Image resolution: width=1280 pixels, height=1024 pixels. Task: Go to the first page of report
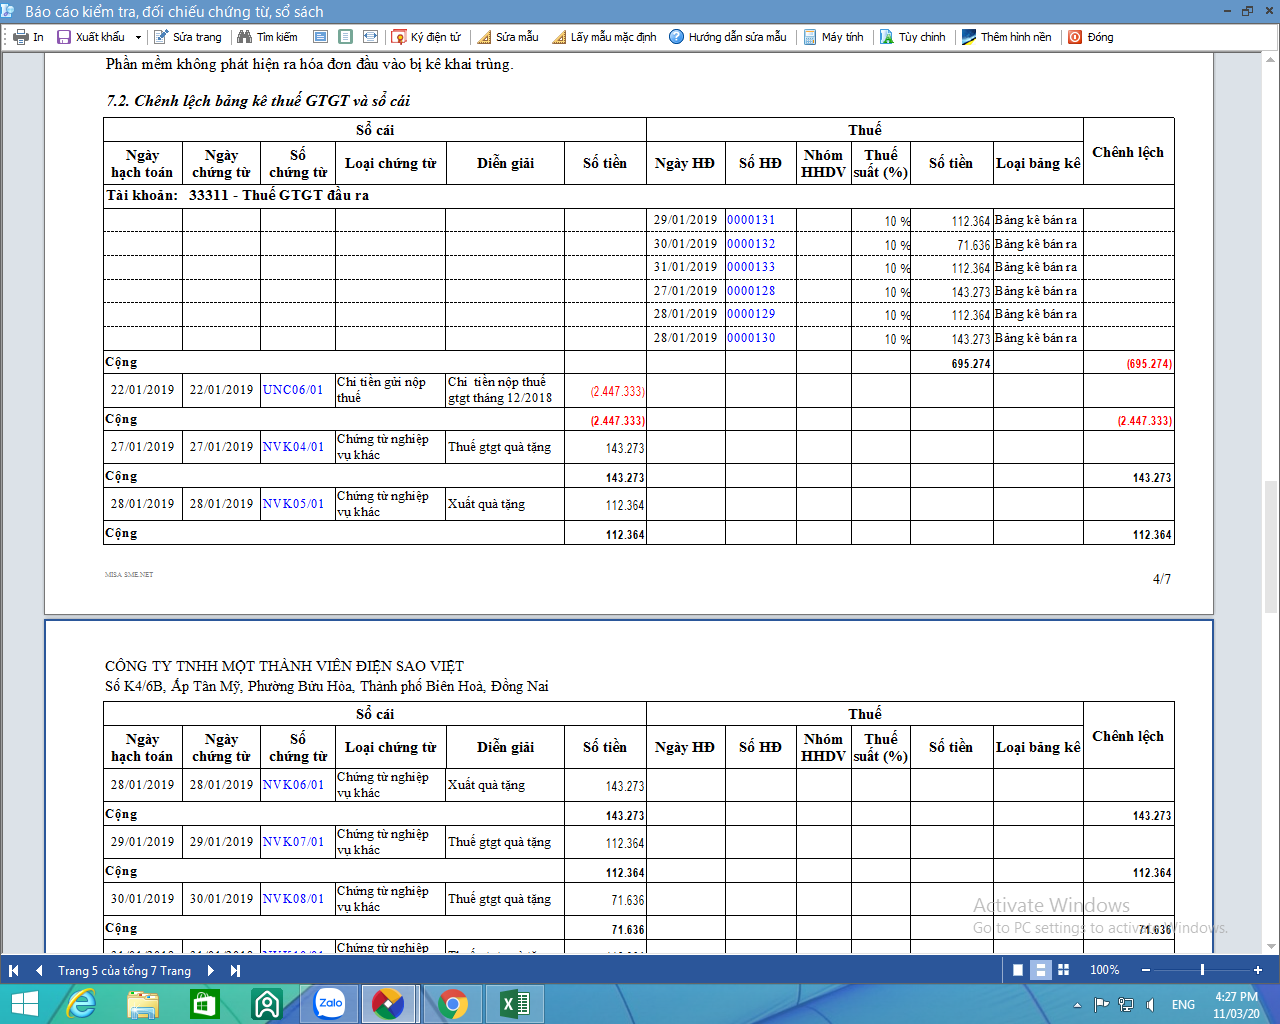(14, 970)
